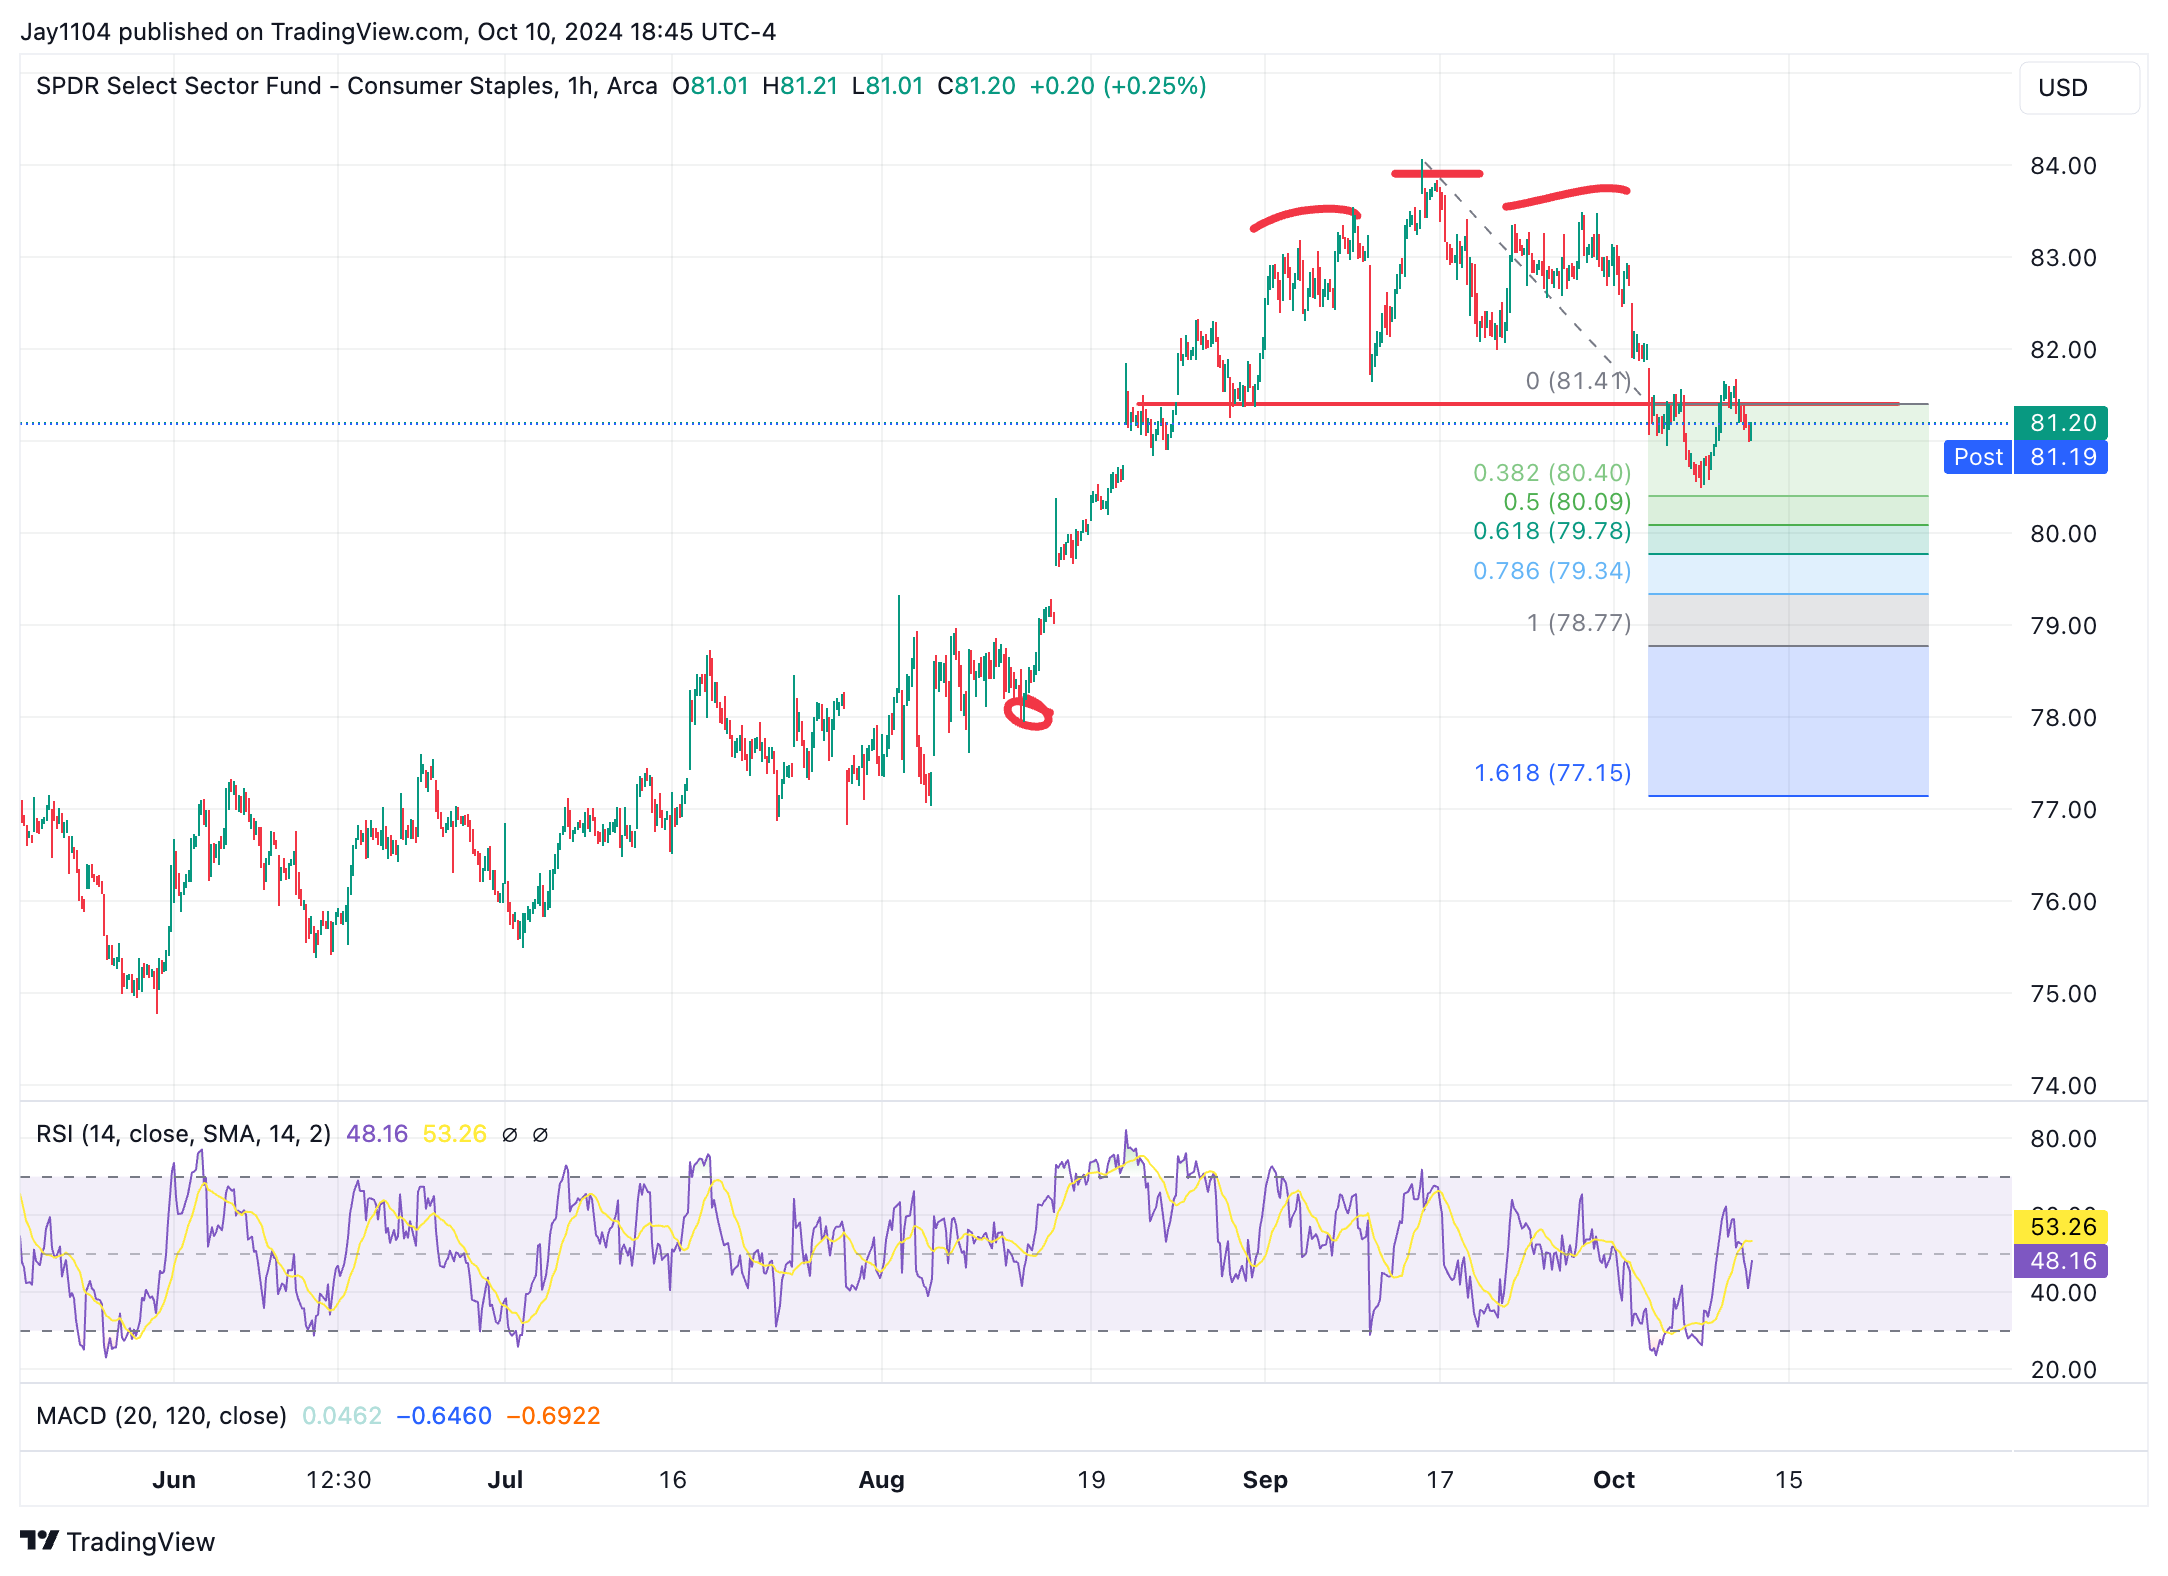Click the RSI 48.16 purple value tag
Viewport: 2168px width, 1576px height.
pyautogui.click(x=2061, y=1260)
